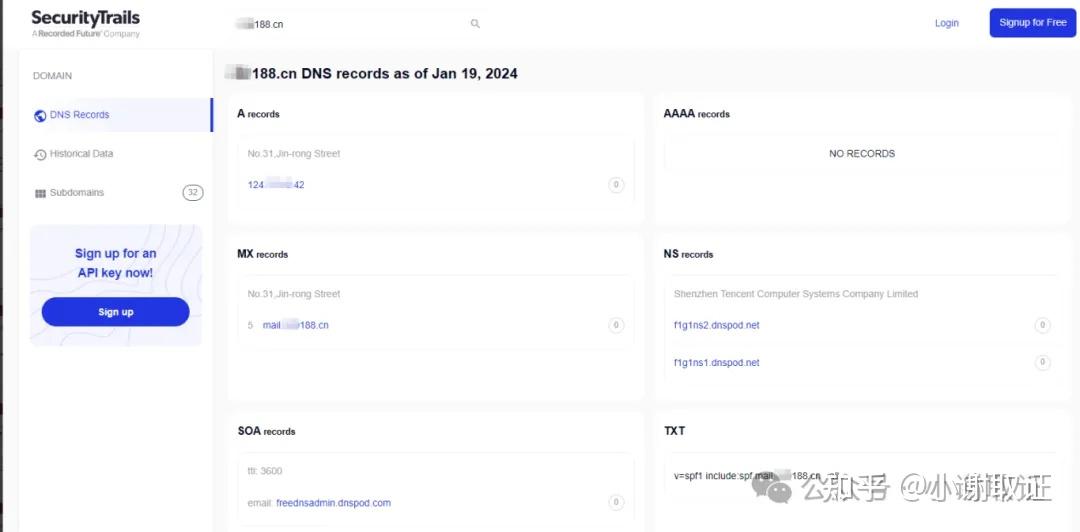Click Shenzhen Tencent Computer Systems text
Viewport: 1080px width, 532px height.
[796, 294]
